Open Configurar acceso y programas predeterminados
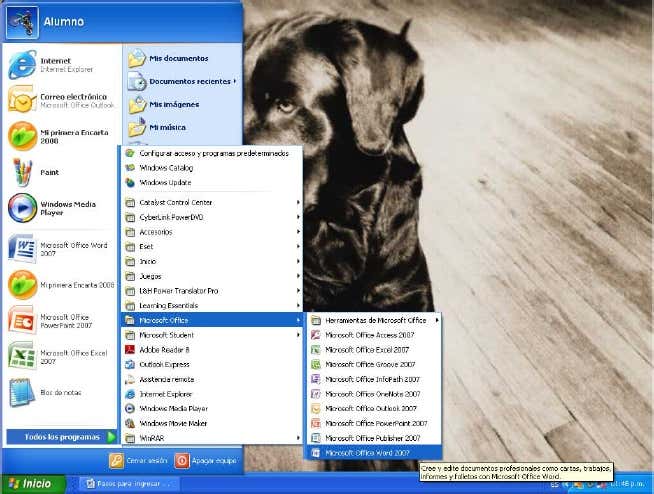654x494 pixels. tap(211, 154)
